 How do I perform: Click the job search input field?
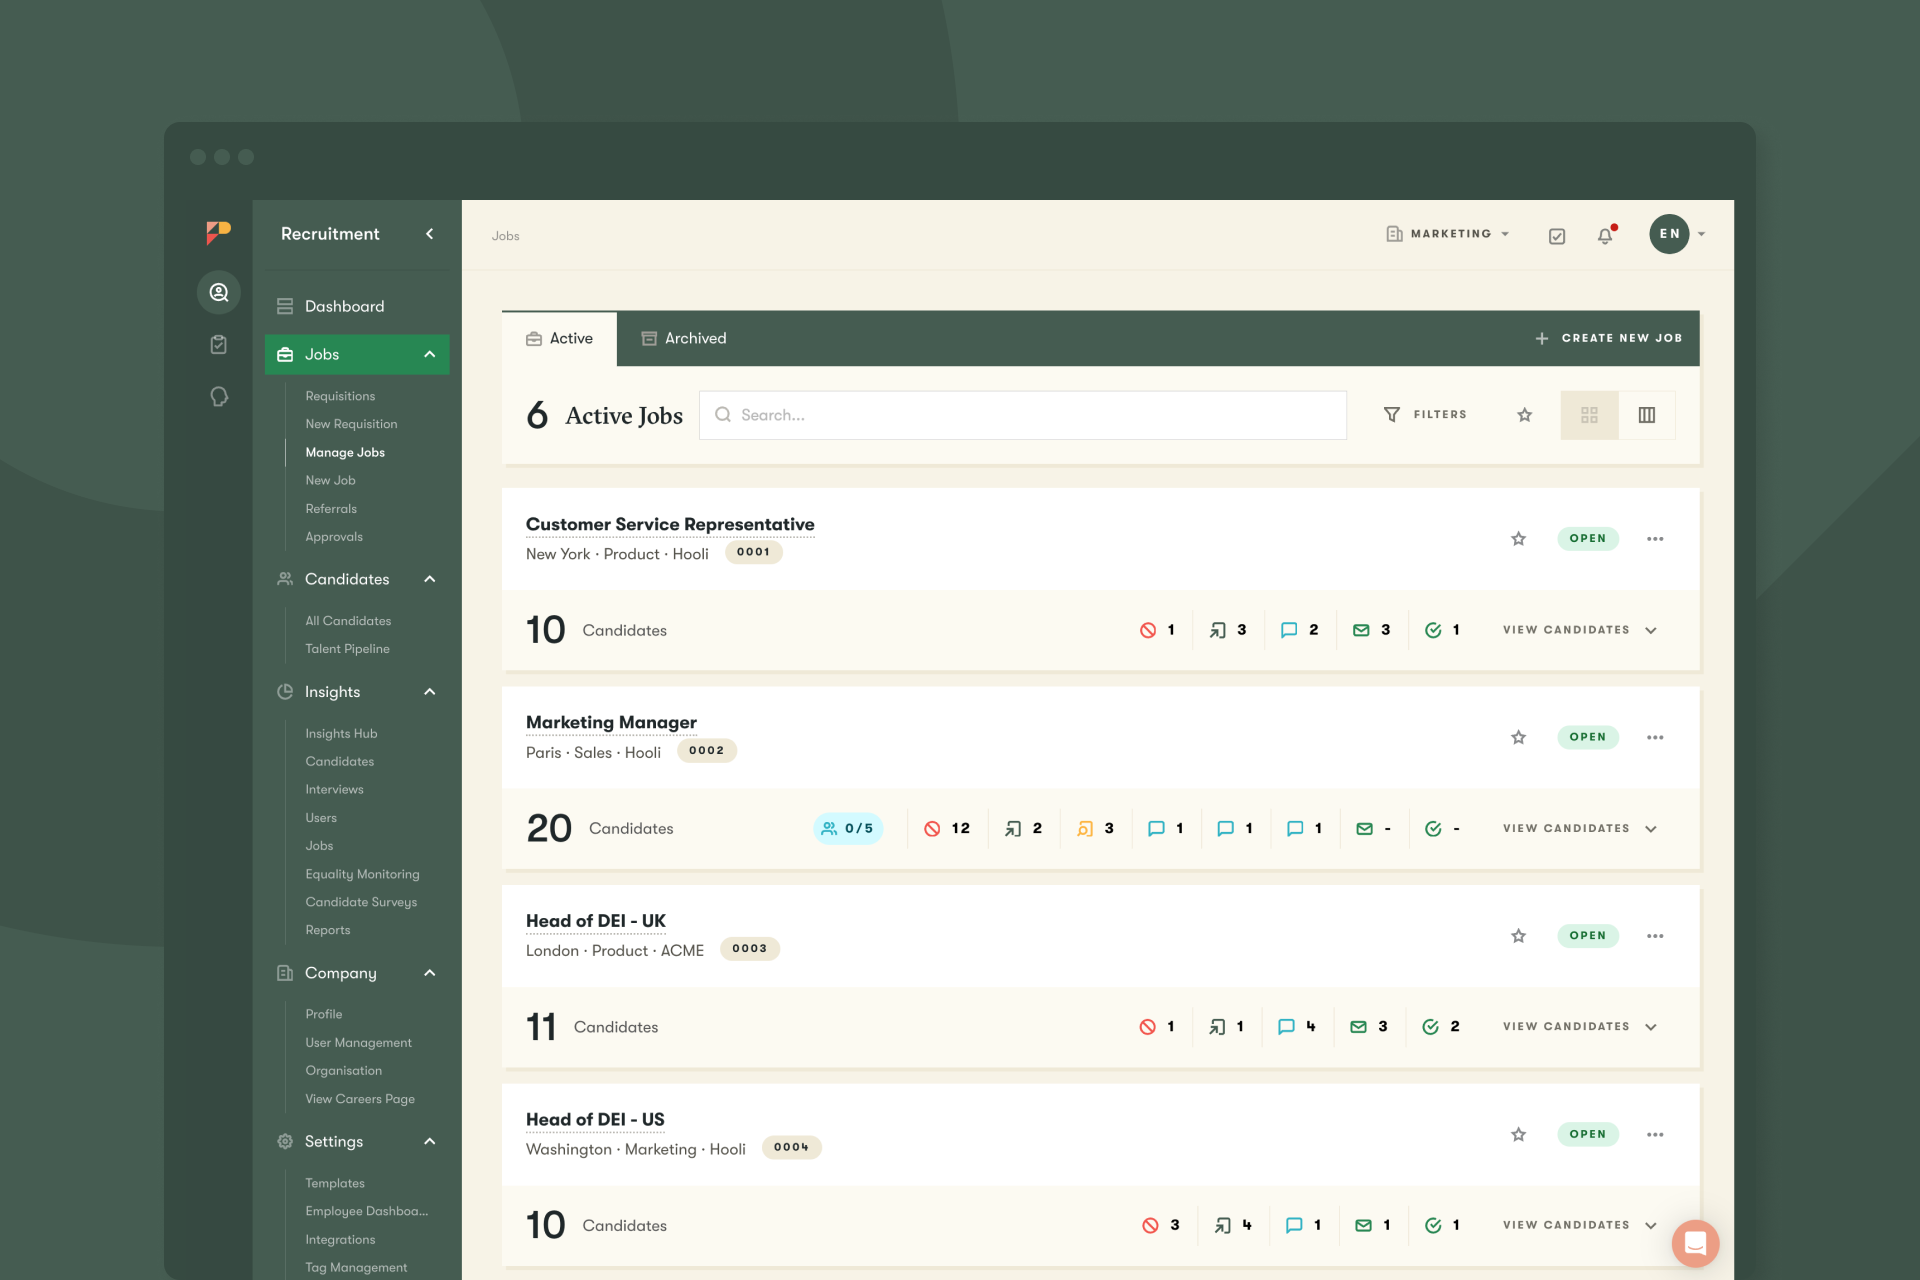point(1023,415)
